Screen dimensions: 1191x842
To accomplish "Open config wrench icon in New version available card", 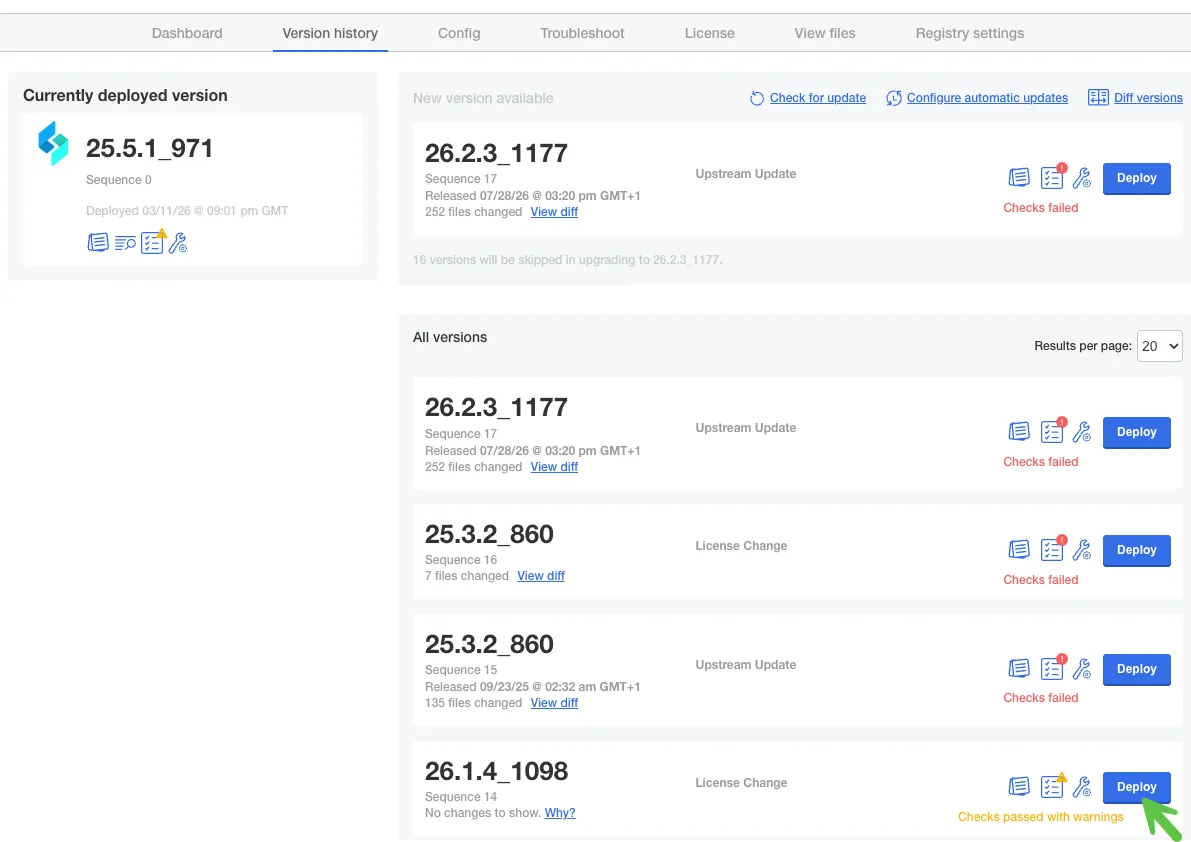I will coord(1082,178).
